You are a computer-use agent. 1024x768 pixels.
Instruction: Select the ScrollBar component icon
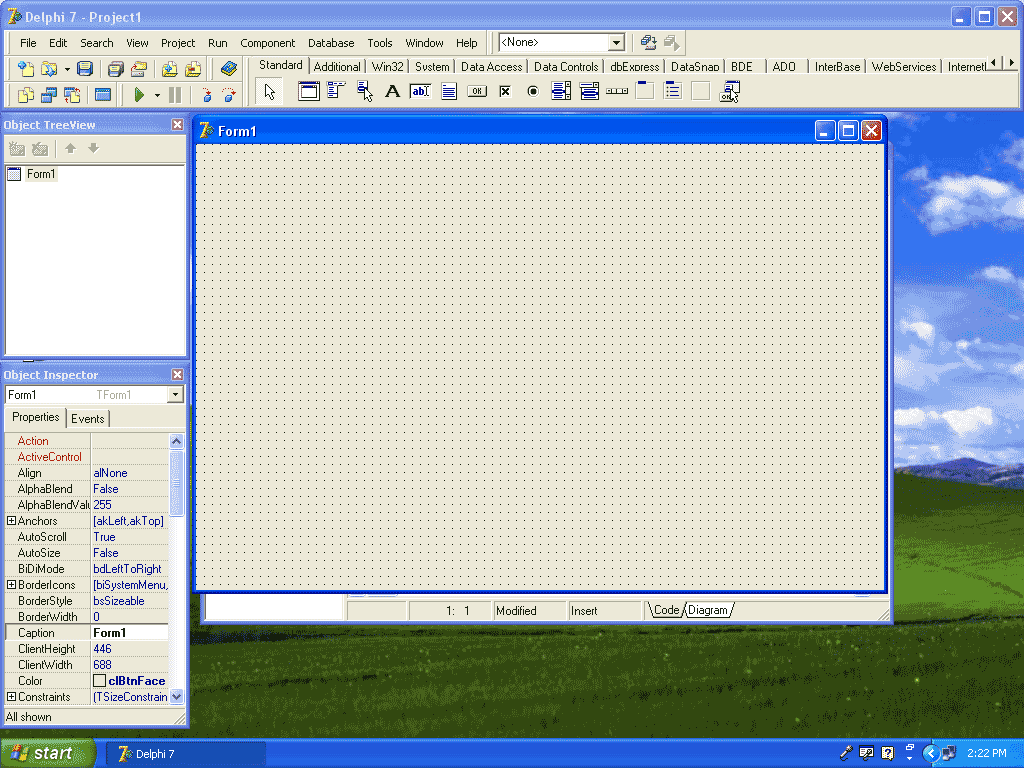(617, 91)
